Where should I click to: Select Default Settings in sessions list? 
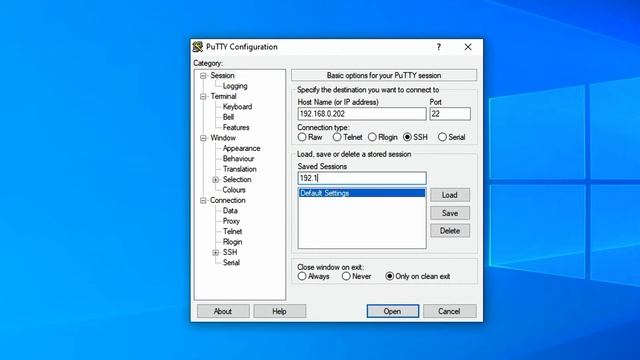pos(362,193)
